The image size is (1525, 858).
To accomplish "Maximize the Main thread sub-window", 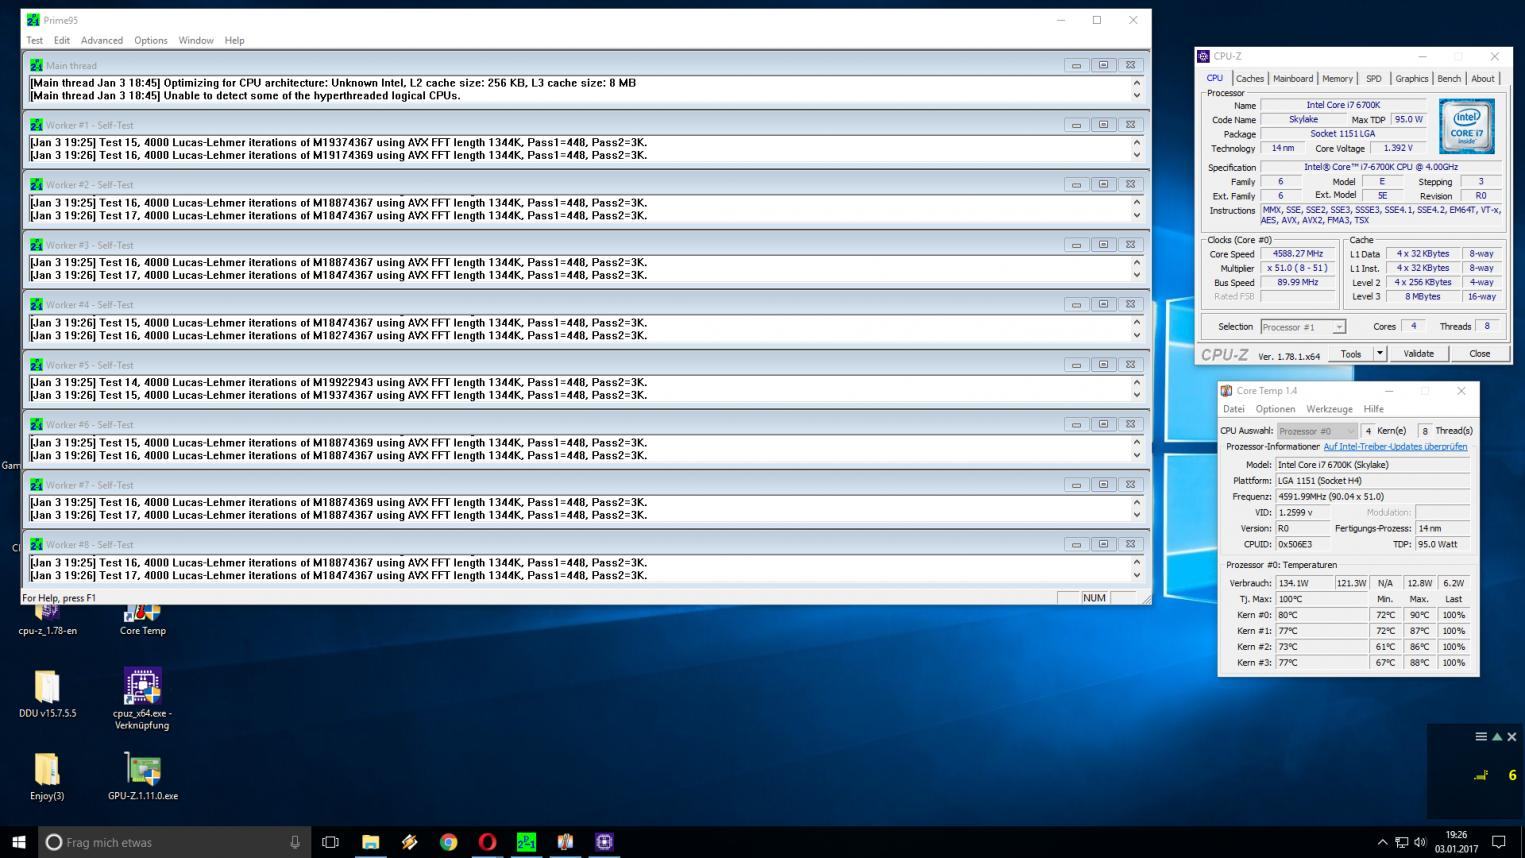I will (1103, 65).
